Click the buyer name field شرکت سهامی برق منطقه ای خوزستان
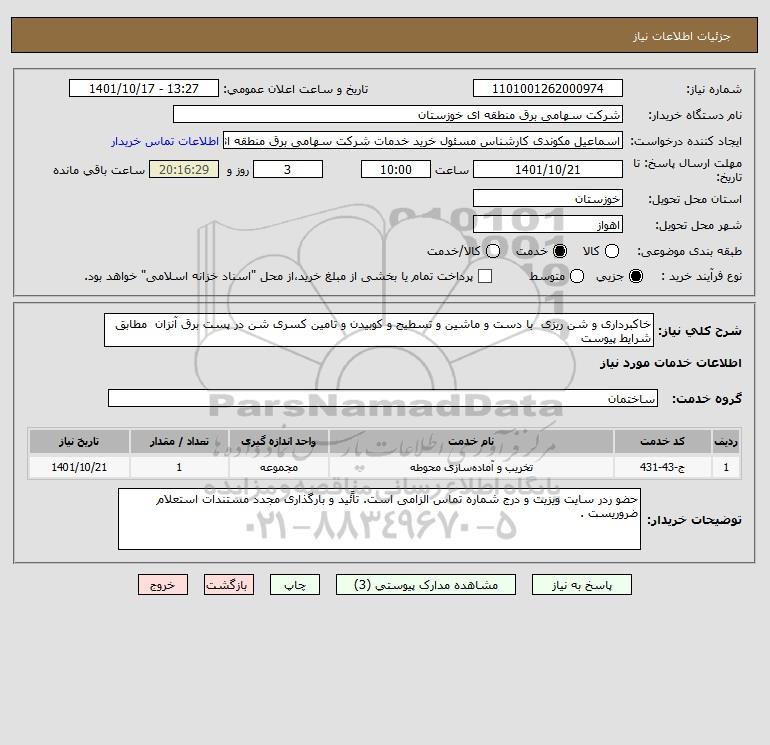This screenshot has width=770, height=745. (398, 115)
